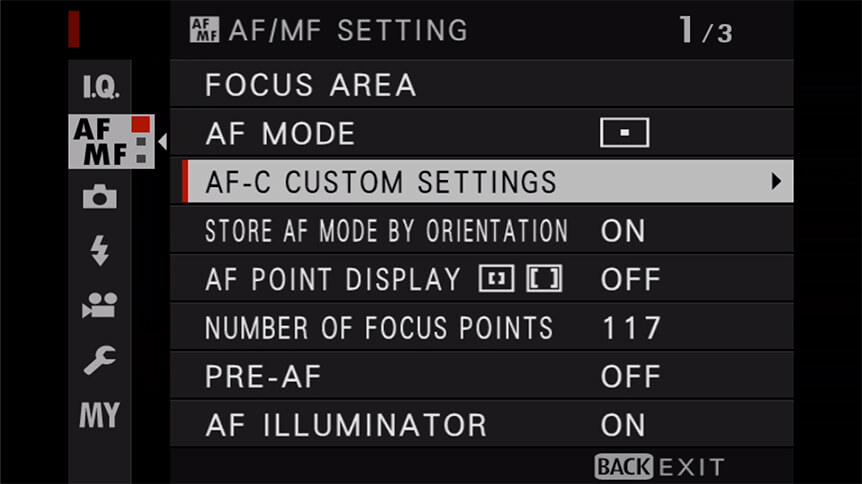Click the page indicator 1/3

[x=705, y=31]
